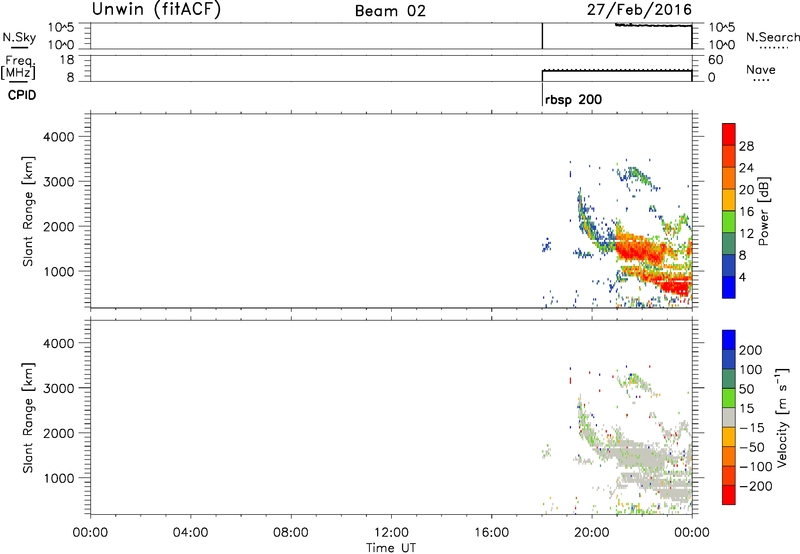Click the 'rbsp 200' CPID marker text
The height and width of the screenshot is (554, 800).
(x=573, y=99)
